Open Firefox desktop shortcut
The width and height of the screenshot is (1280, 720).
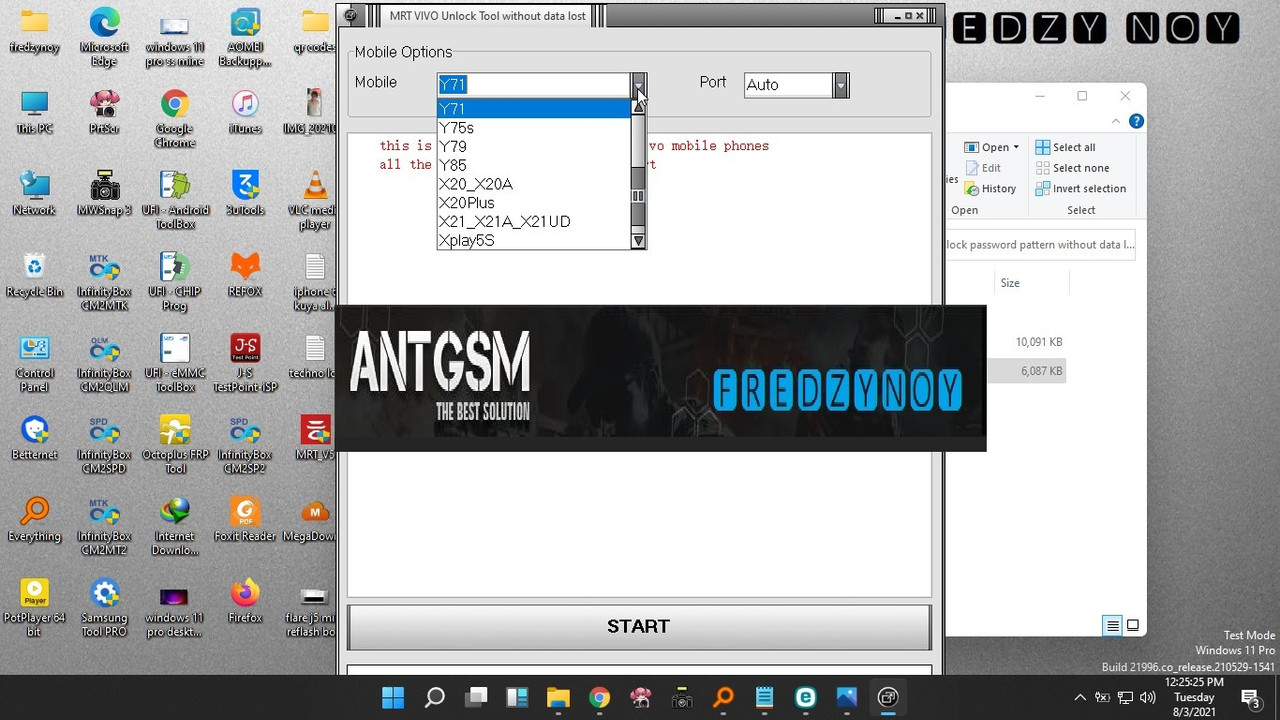click(245, 601)
